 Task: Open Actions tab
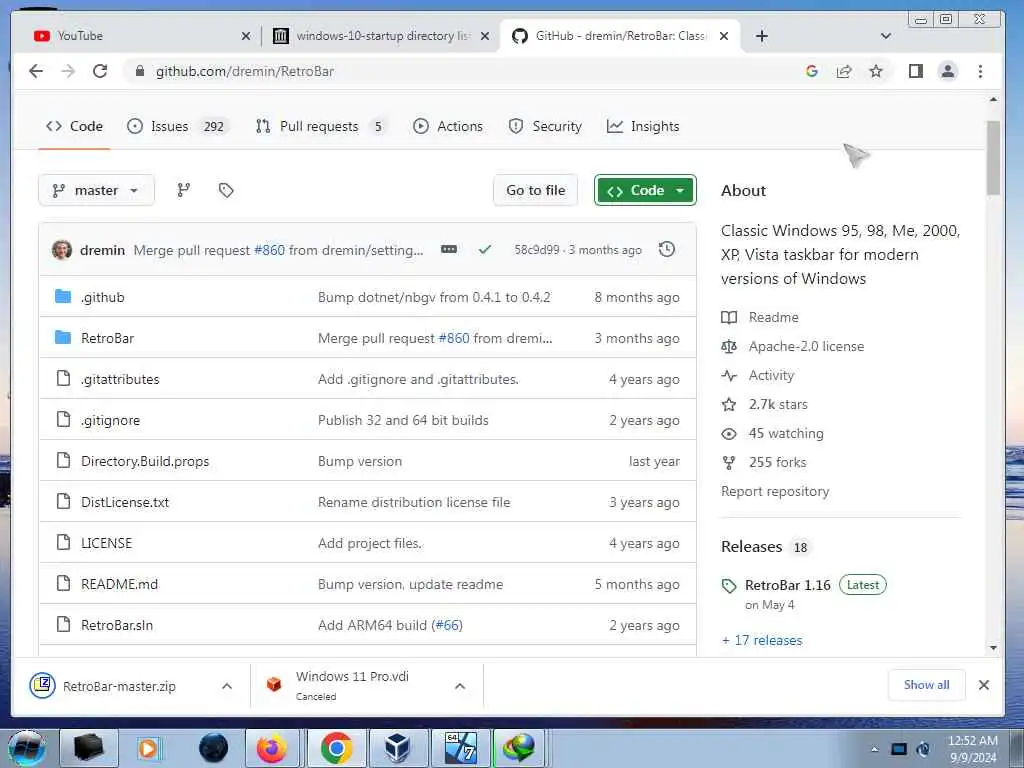[448, 126]
